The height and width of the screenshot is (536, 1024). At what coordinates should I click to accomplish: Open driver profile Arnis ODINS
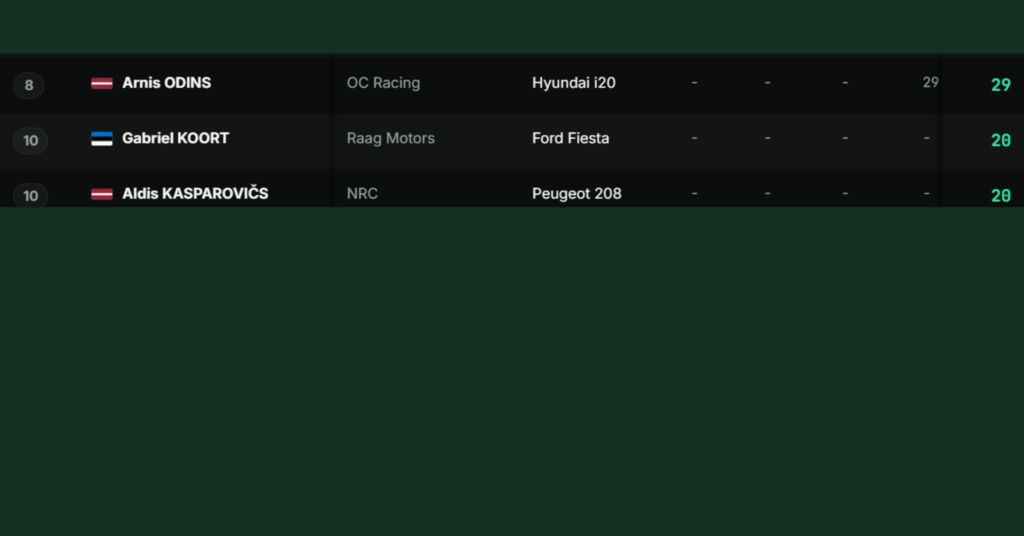pos(167,83)
